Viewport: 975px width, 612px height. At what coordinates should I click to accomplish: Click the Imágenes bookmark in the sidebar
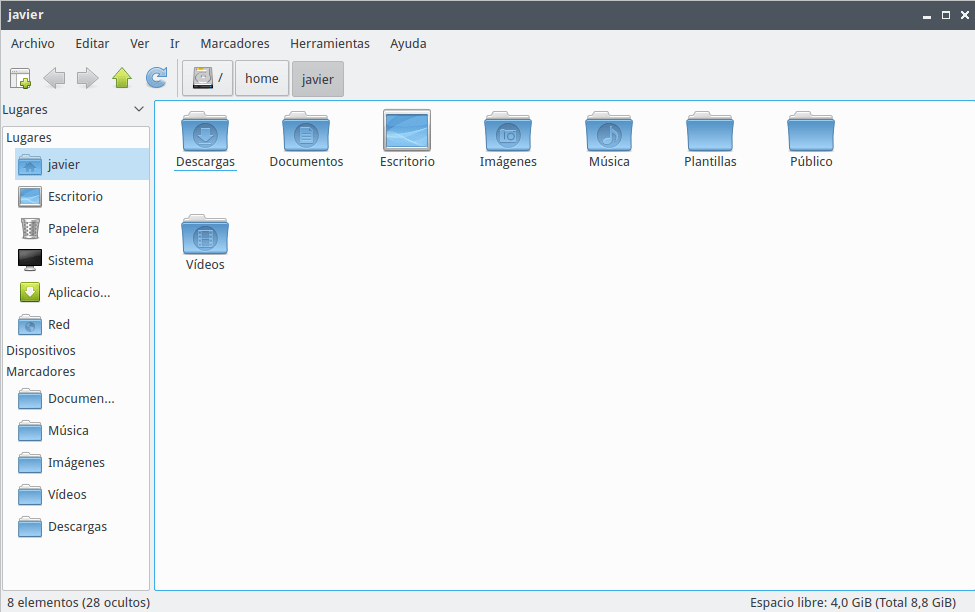(82, 463)
